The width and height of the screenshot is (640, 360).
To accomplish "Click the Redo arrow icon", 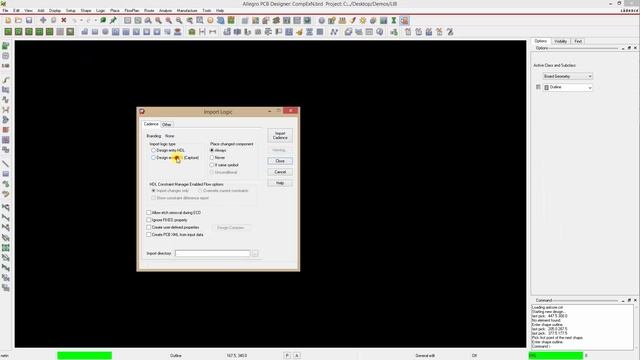I will (x=88, y=20).
